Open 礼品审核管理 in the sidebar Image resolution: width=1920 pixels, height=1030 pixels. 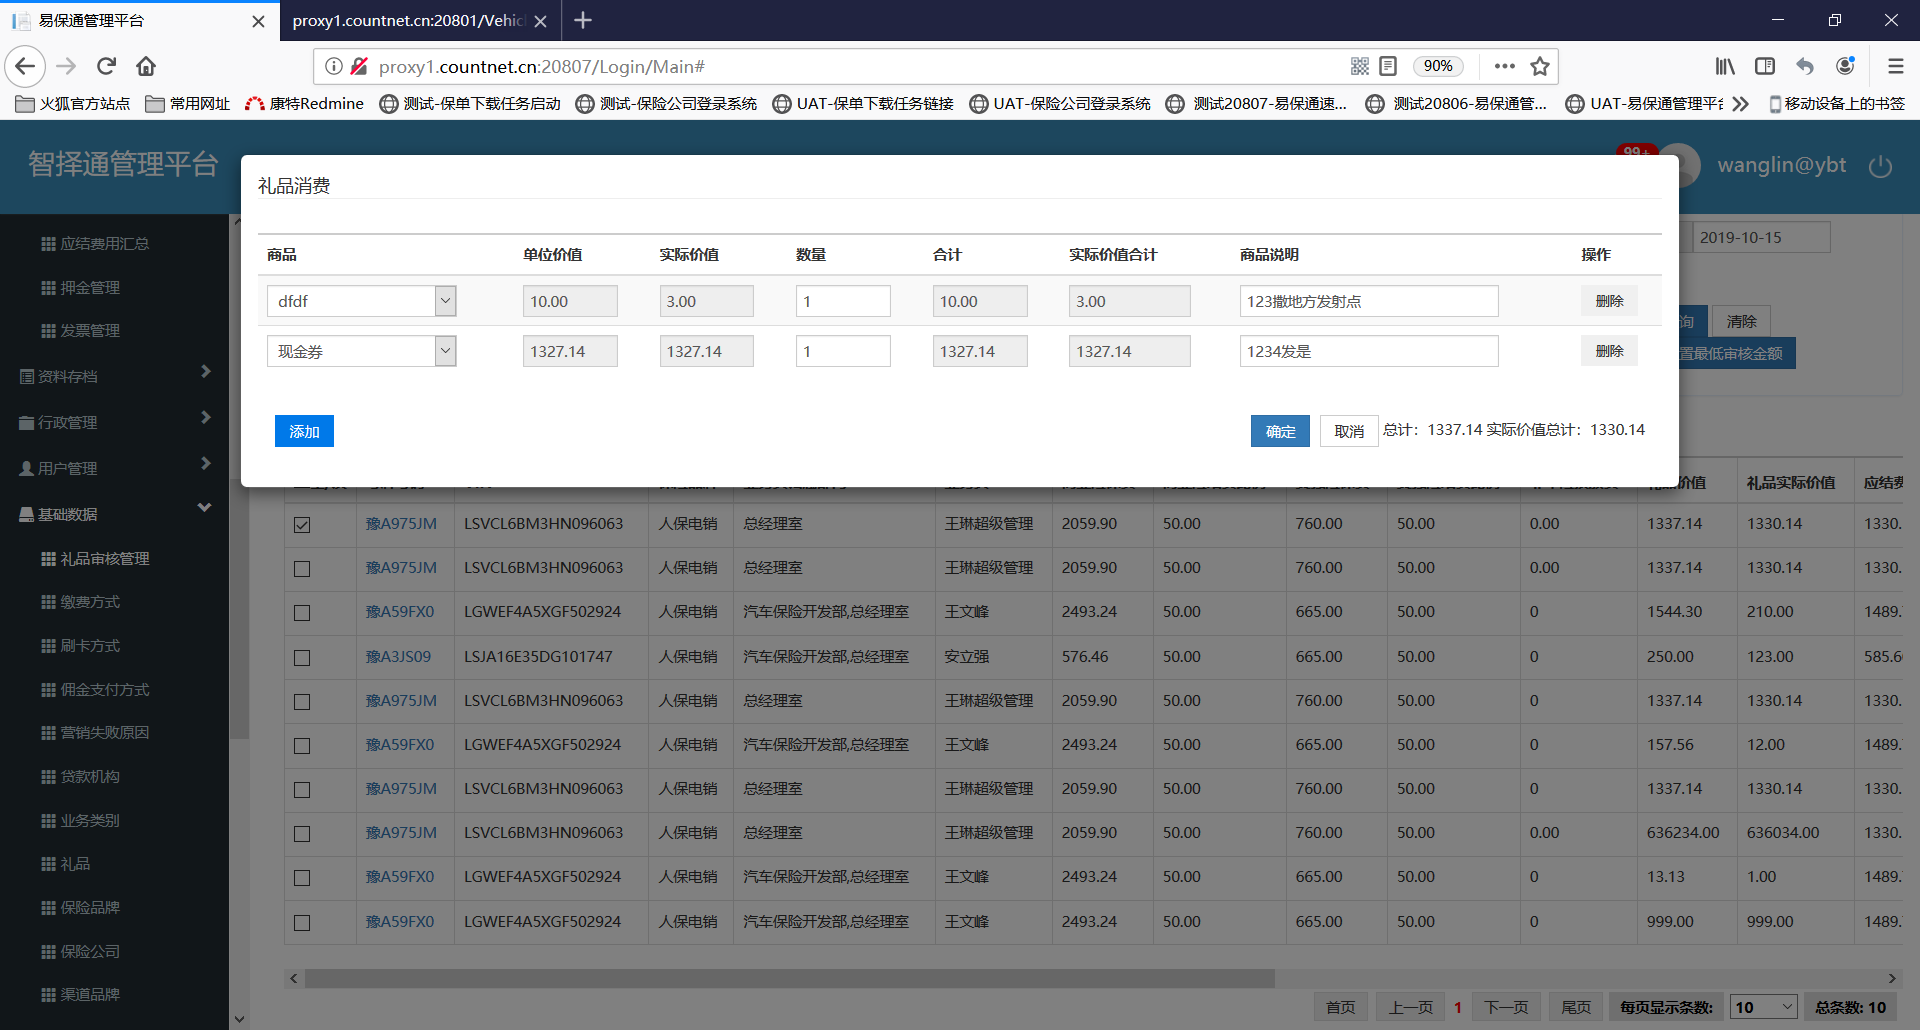tap(104, 559)
